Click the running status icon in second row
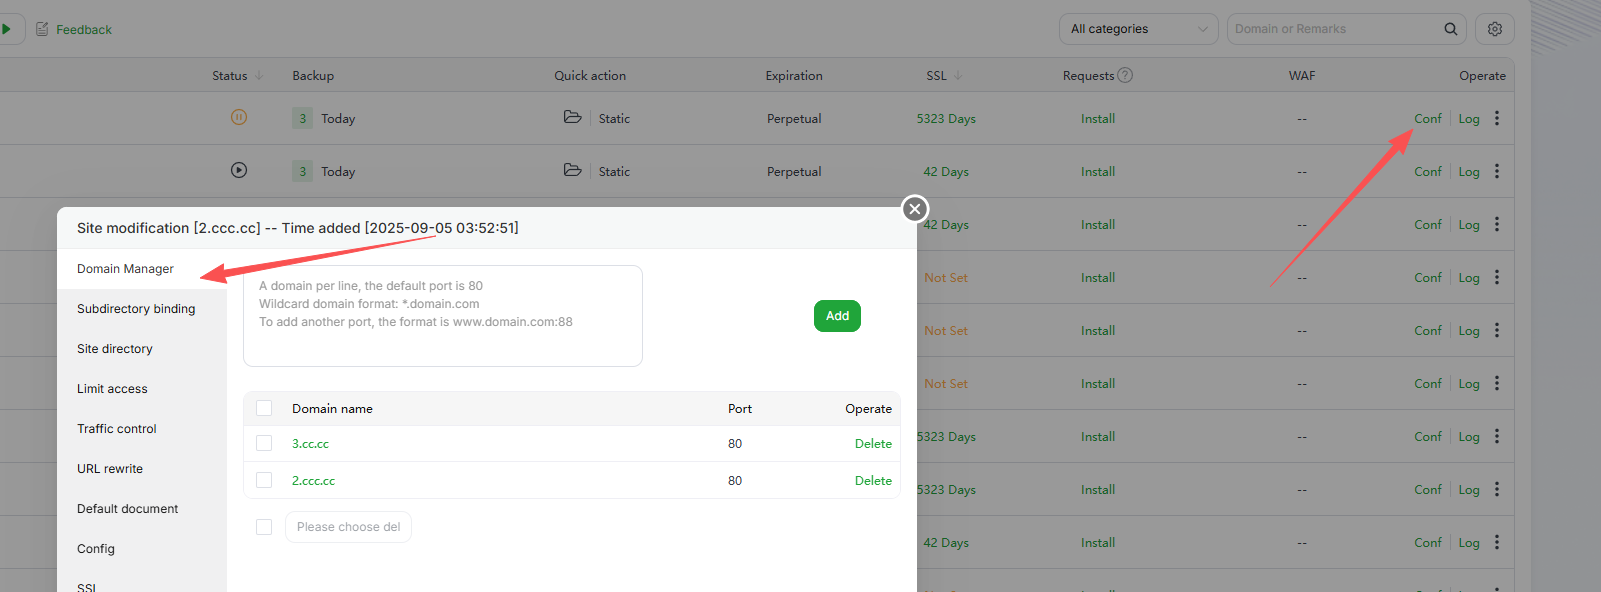The width and height of the screenshot is (1601, 592). 239,170
